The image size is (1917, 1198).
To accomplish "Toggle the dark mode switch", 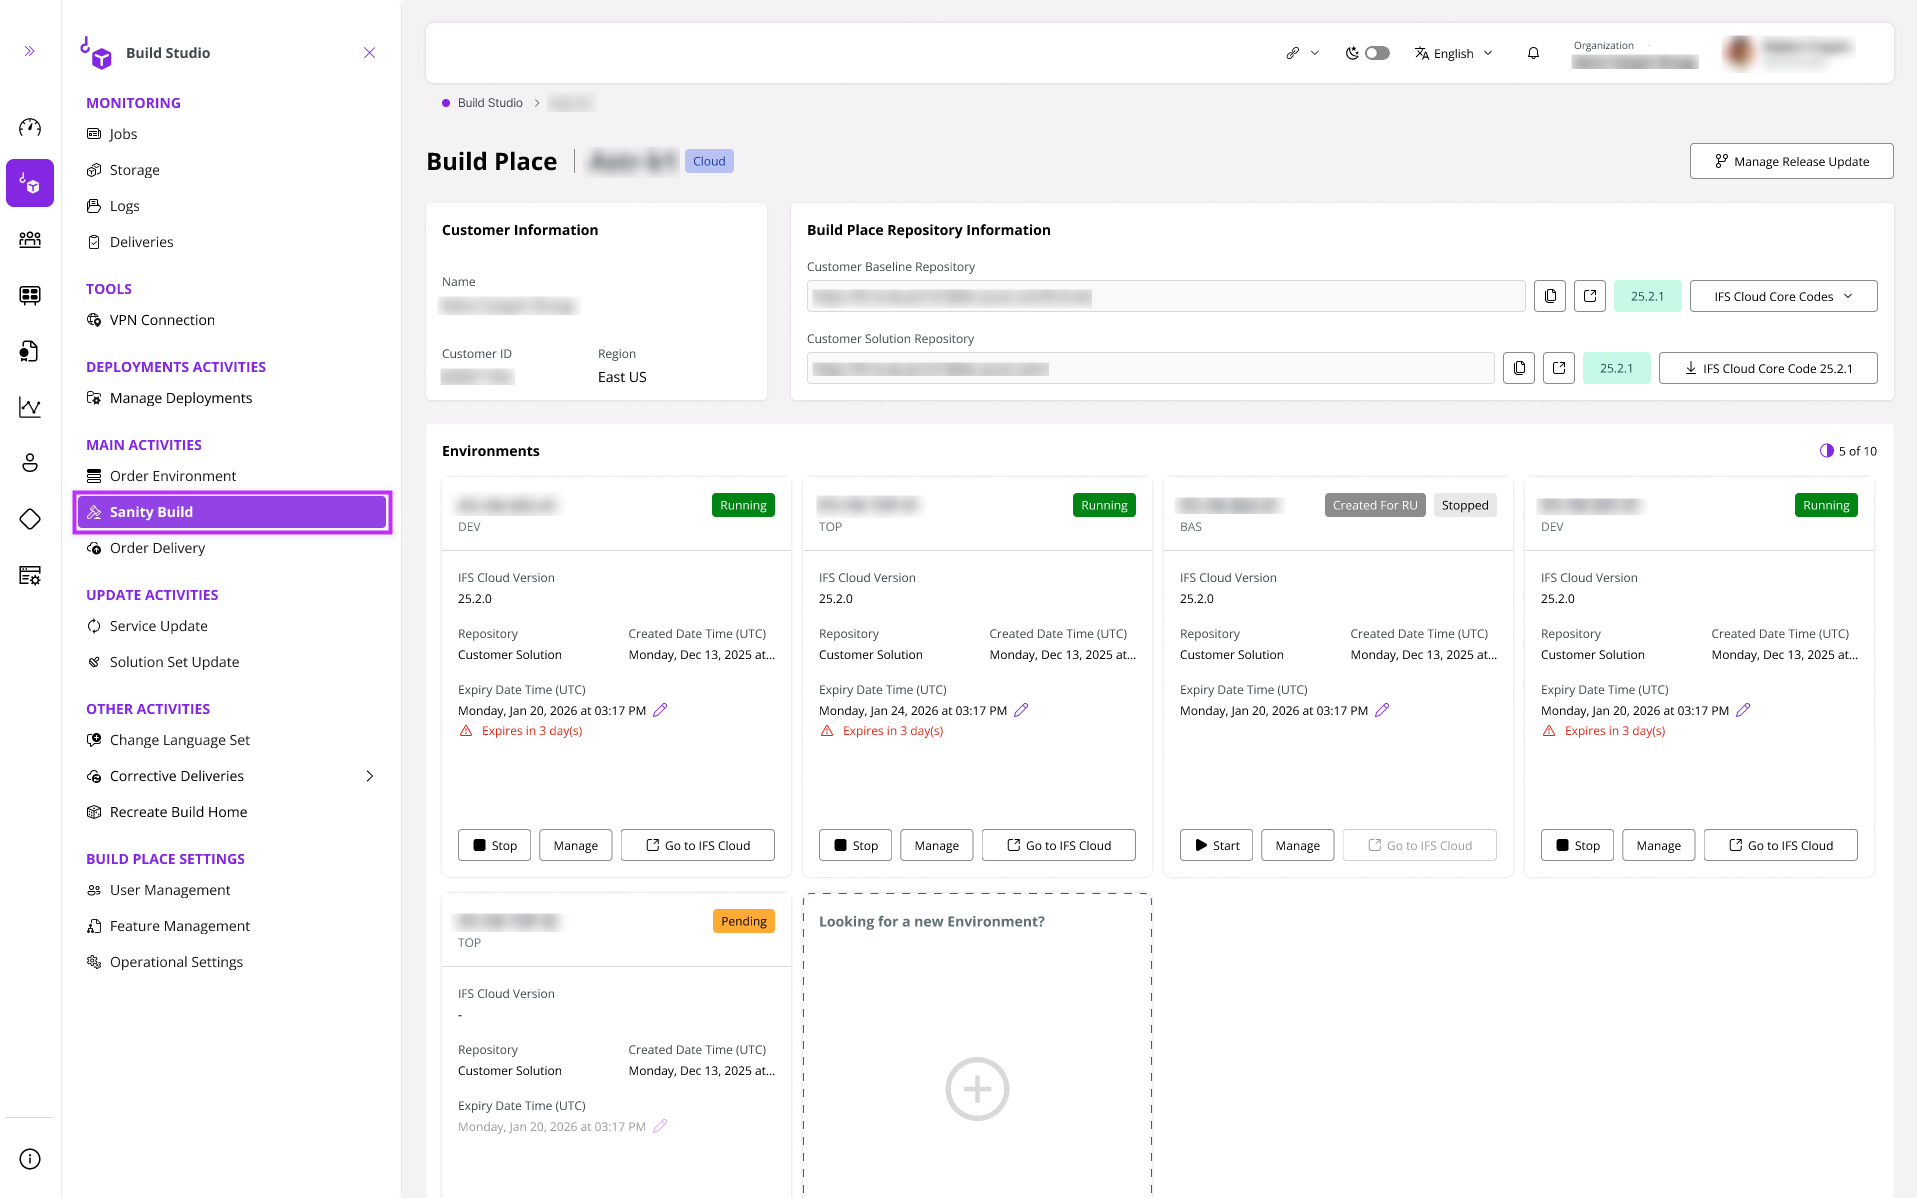I will pos(1377,53).
